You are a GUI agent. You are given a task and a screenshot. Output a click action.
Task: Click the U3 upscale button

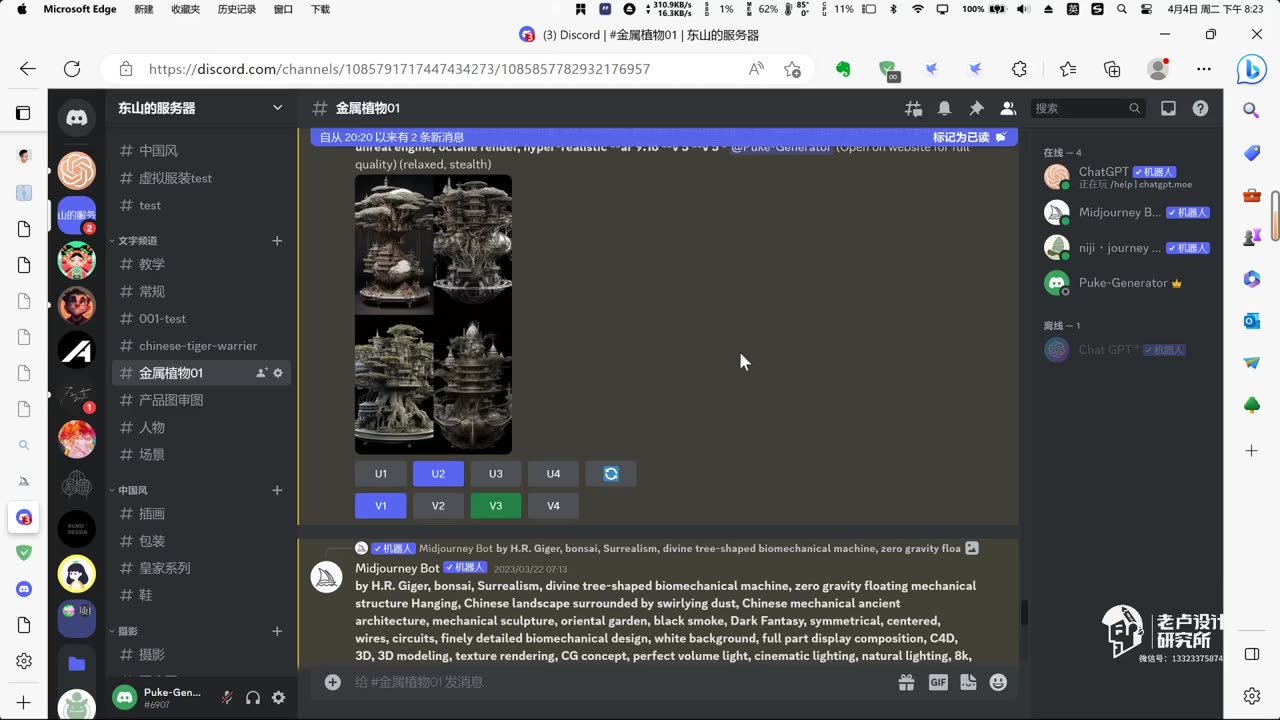tap(496, 474)
